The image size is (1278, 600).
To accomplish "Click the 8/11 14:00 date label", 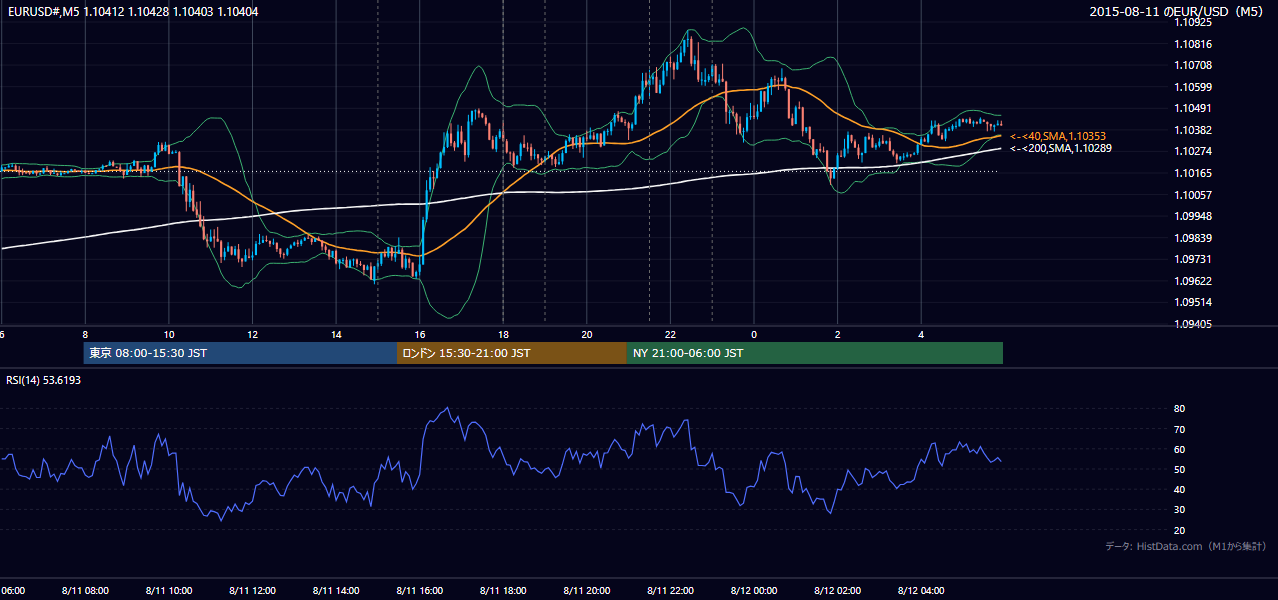I will point(336,590).
